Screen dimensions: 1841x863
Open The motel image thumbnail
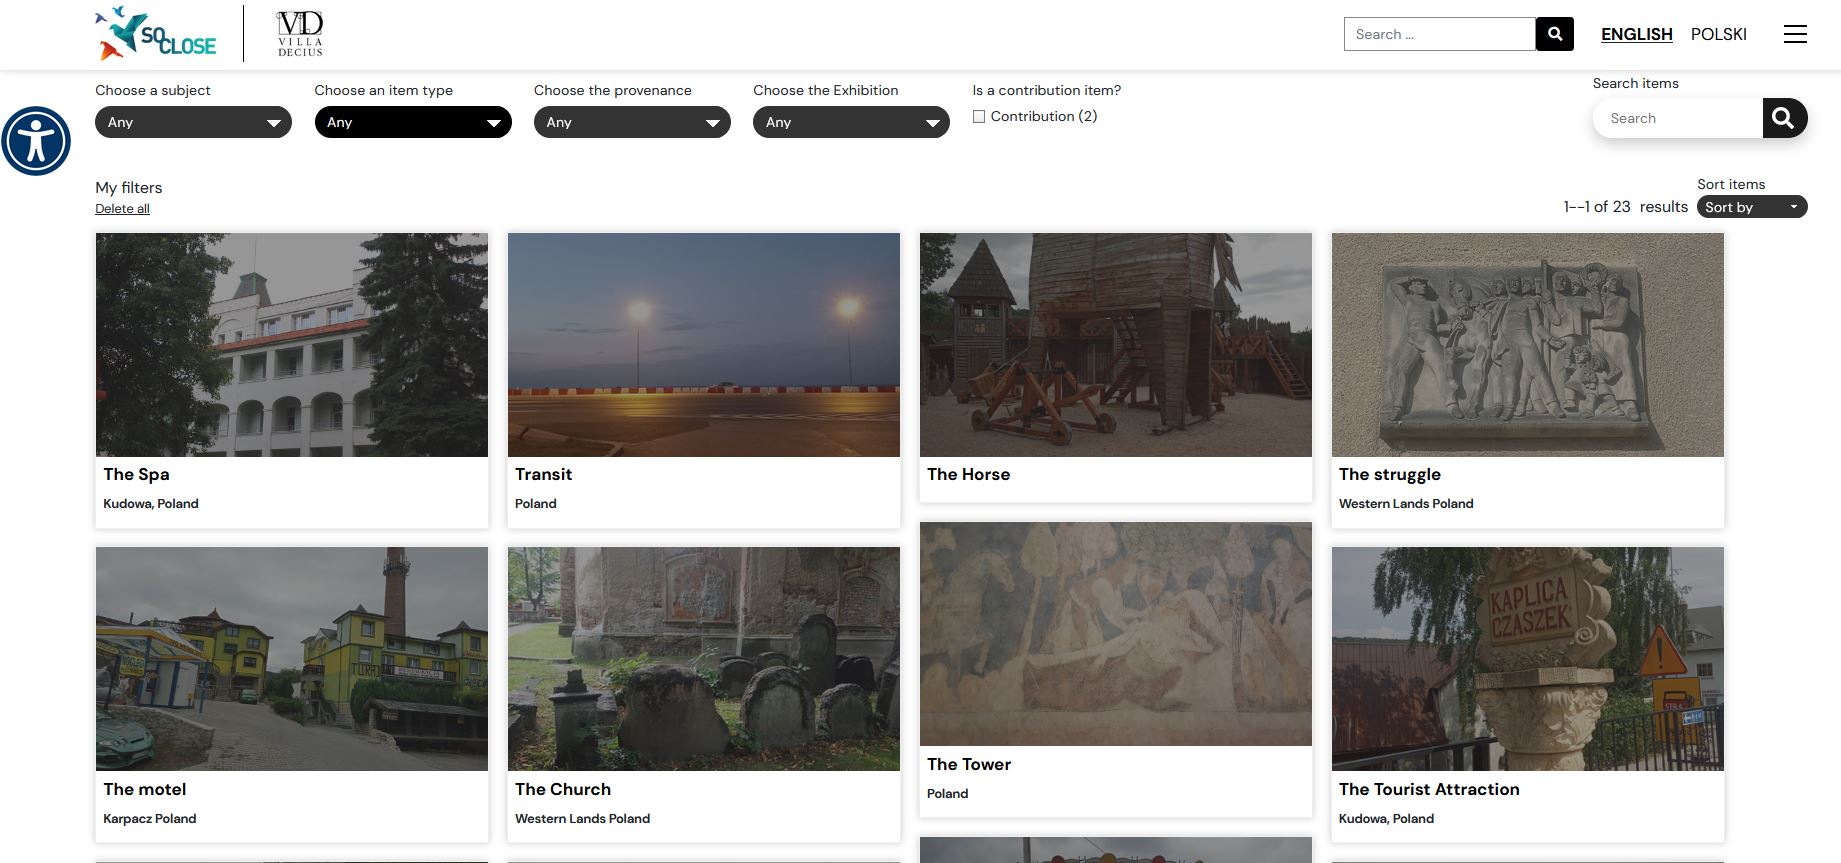(x=292, y=659)
